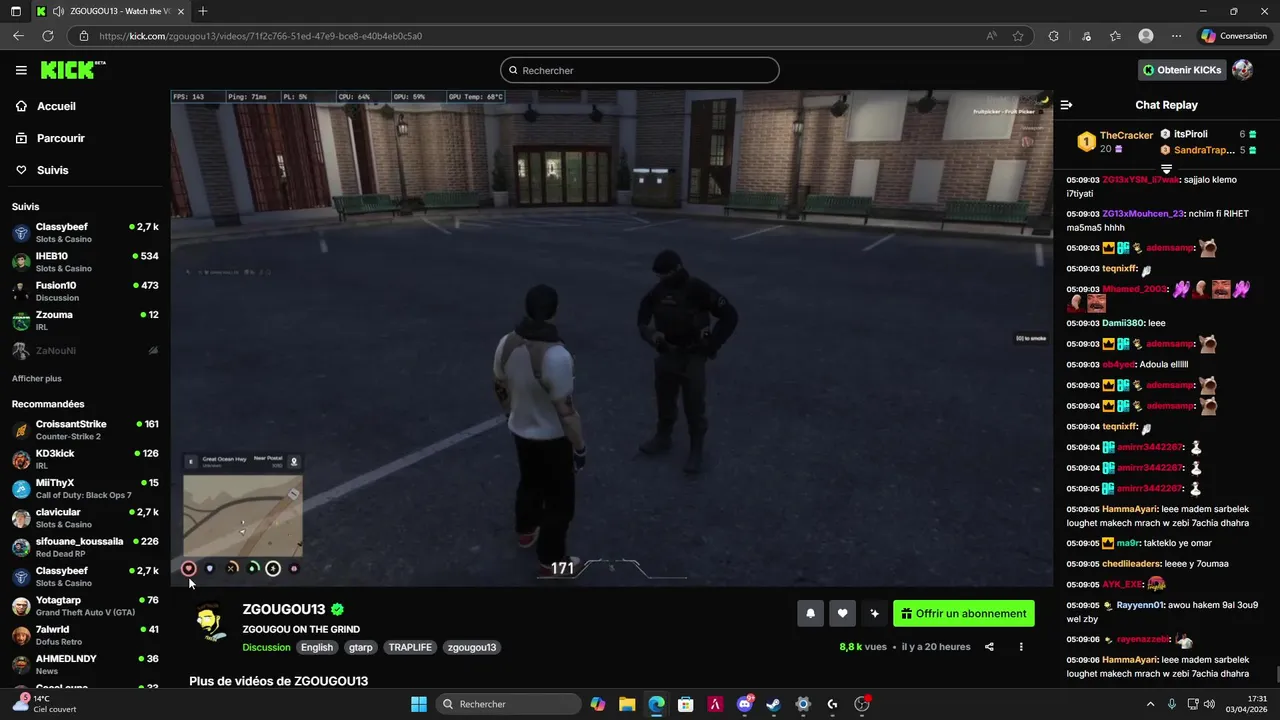Open recommended channel CroissantStrike
This screenshot has width=1280, height=720.
[85, 430]
